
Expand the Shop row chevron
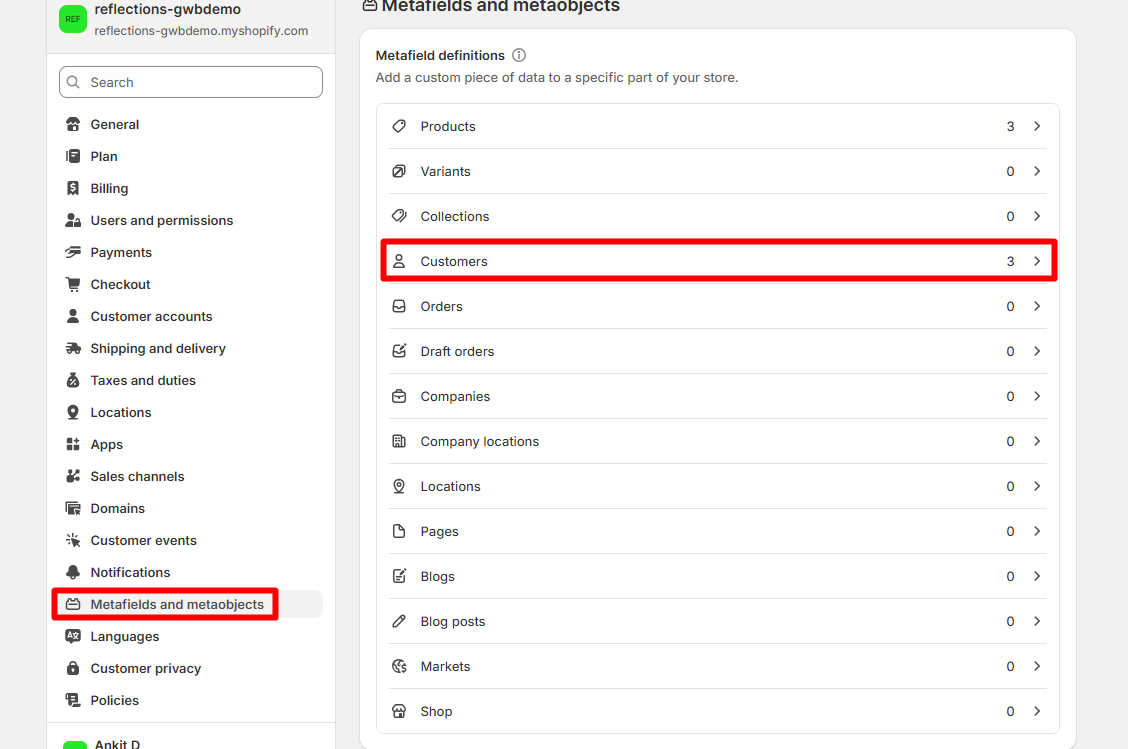1037,711
